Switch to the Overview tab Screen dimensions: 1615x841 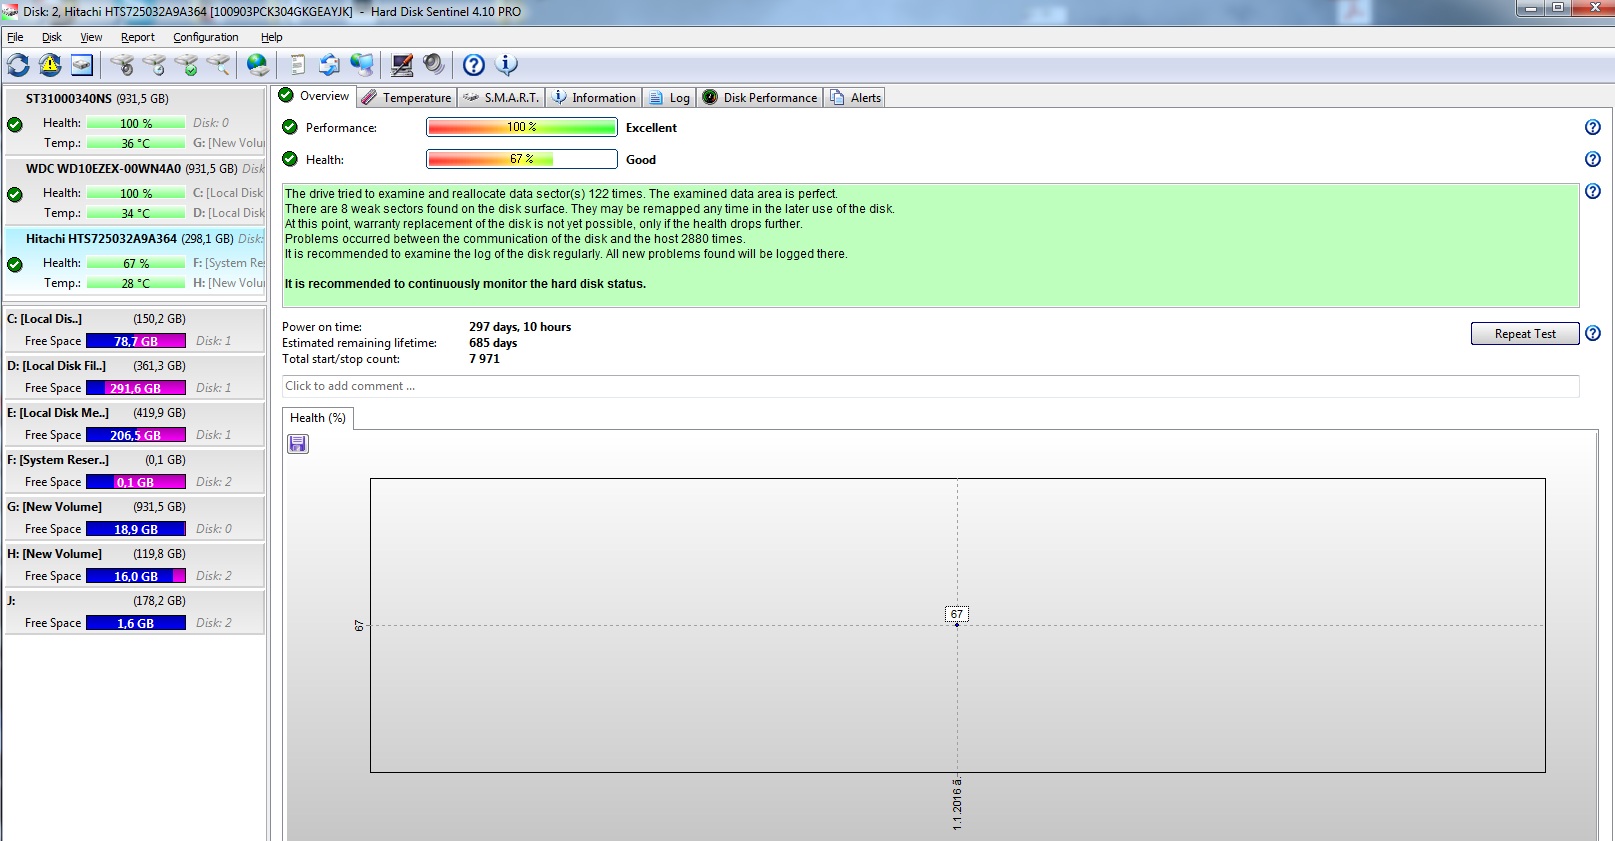(x=314, y=96)
